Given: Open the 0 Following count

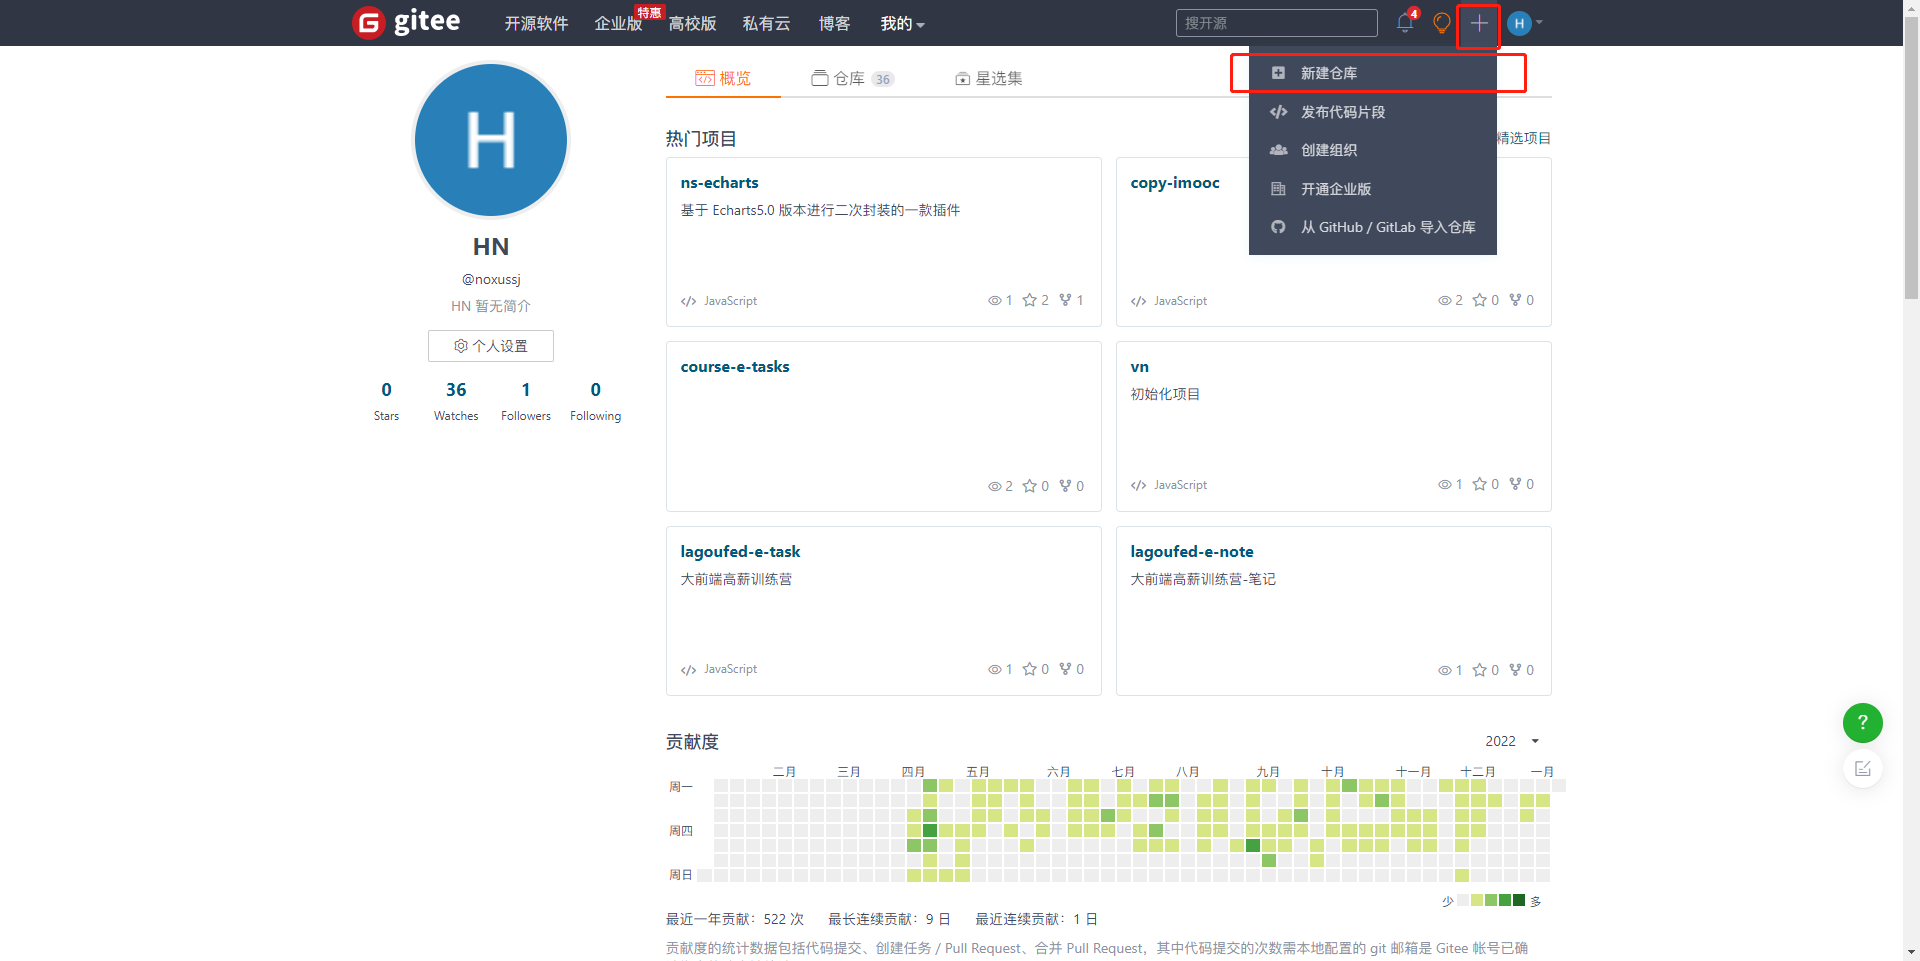Looking at the screenshot, I should (x=596, y=401).
